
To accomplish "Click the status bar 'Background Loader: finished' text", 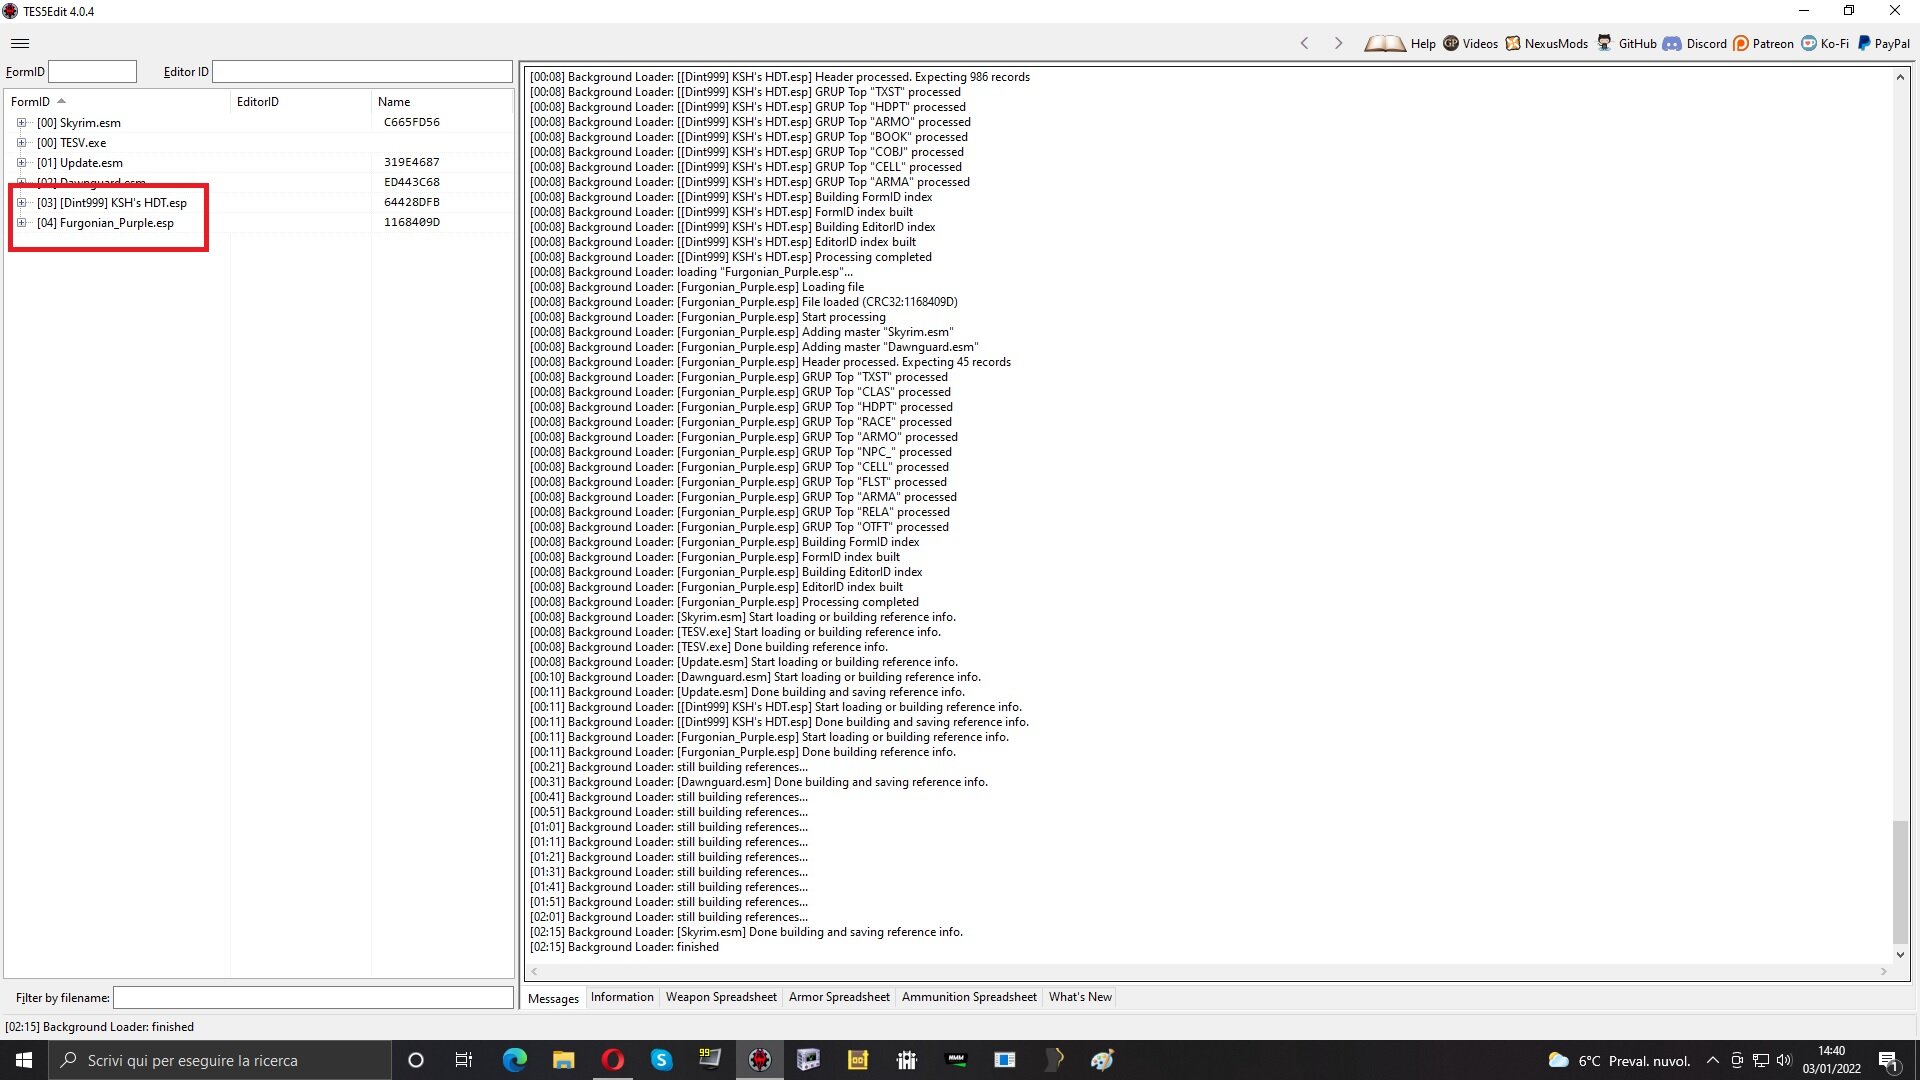I will click(100, 1027).
